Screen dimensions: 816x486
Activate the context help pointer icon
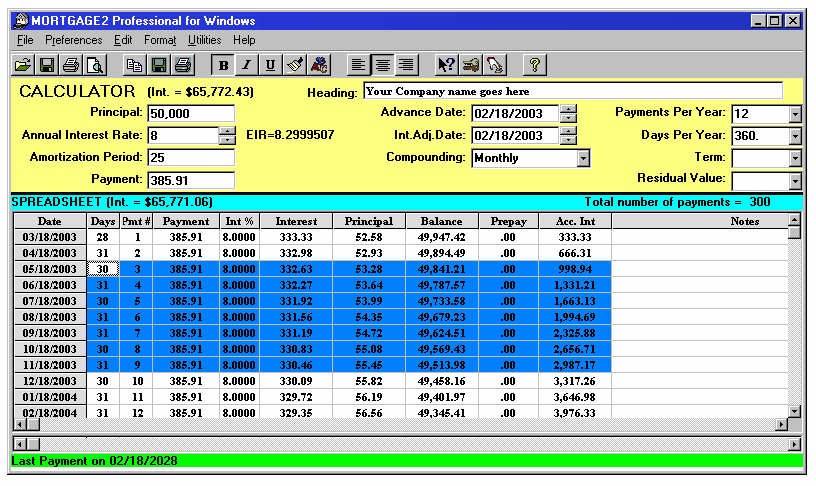pos(446,65)
